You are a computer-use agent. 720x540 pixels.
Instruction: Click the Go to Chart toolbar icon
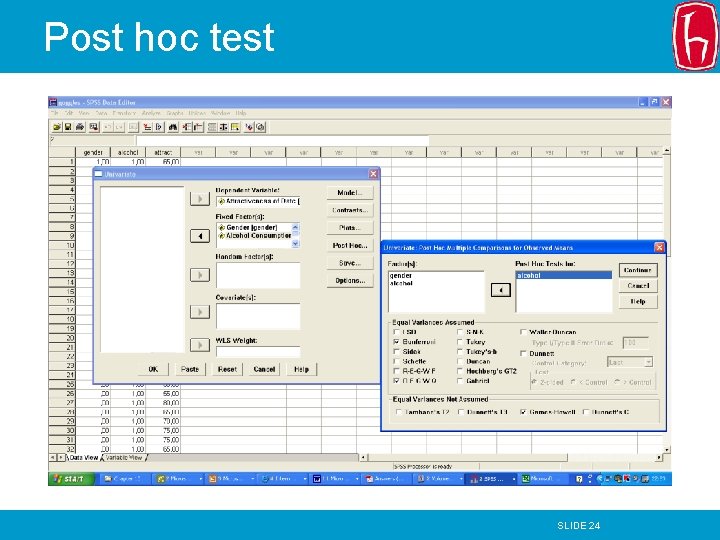pos(133,127)
